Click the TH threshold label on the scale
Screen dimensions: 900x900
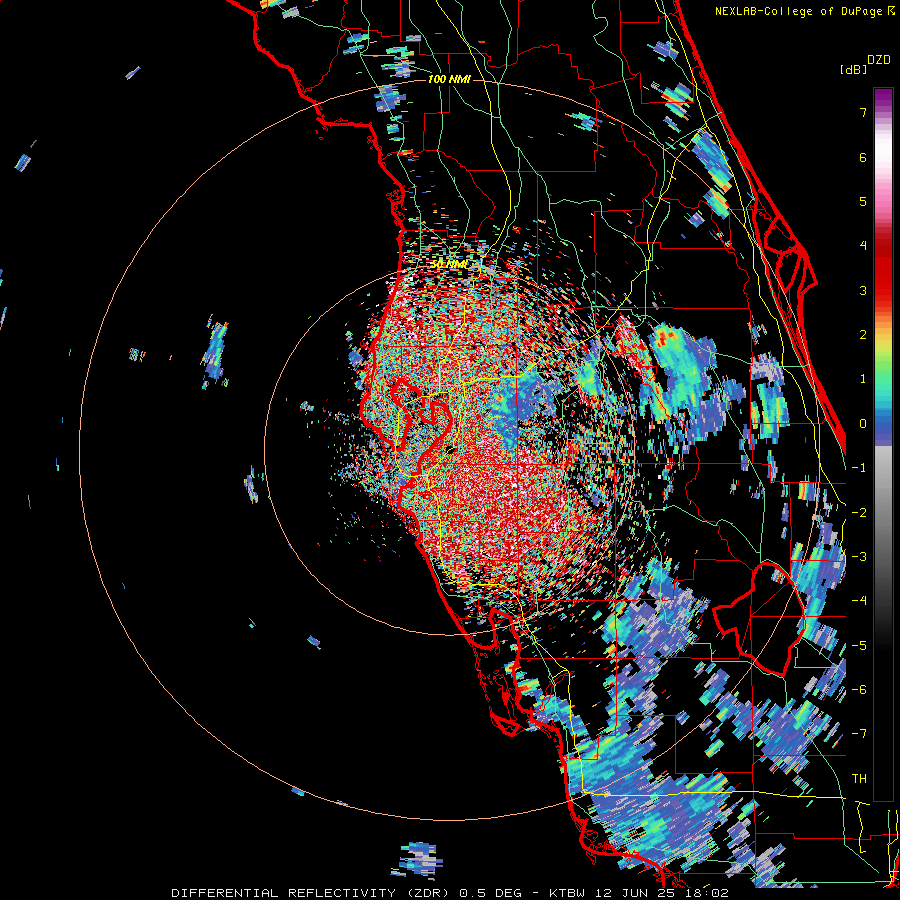pyautogui.click(x=859, y=779)
